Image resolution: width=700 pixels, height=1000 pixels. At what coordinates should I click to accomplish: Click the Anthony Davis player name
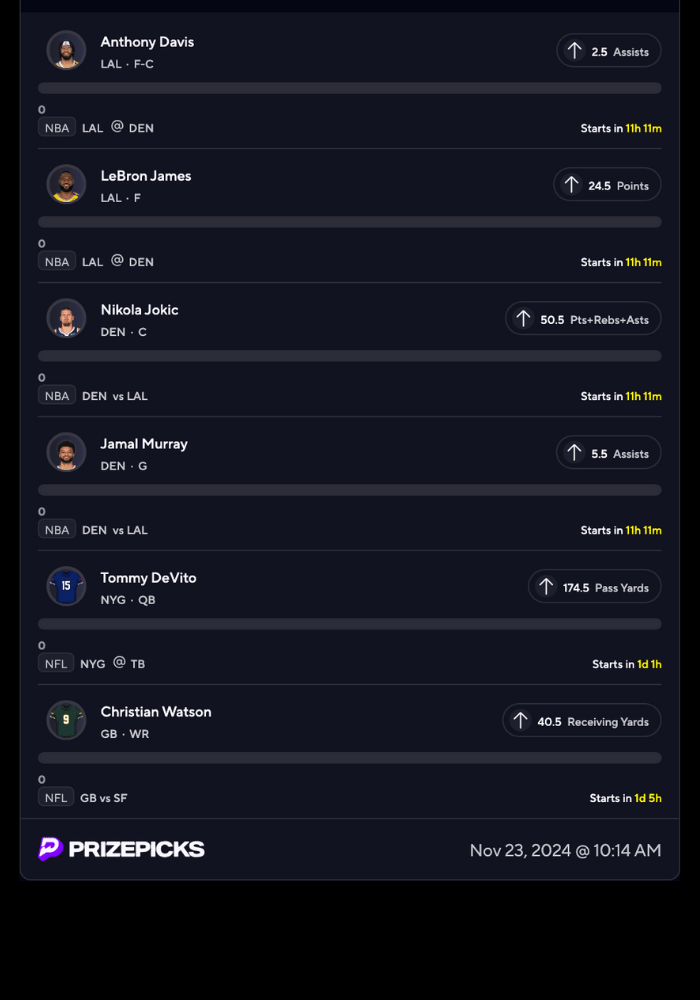[x=147, y=42]
